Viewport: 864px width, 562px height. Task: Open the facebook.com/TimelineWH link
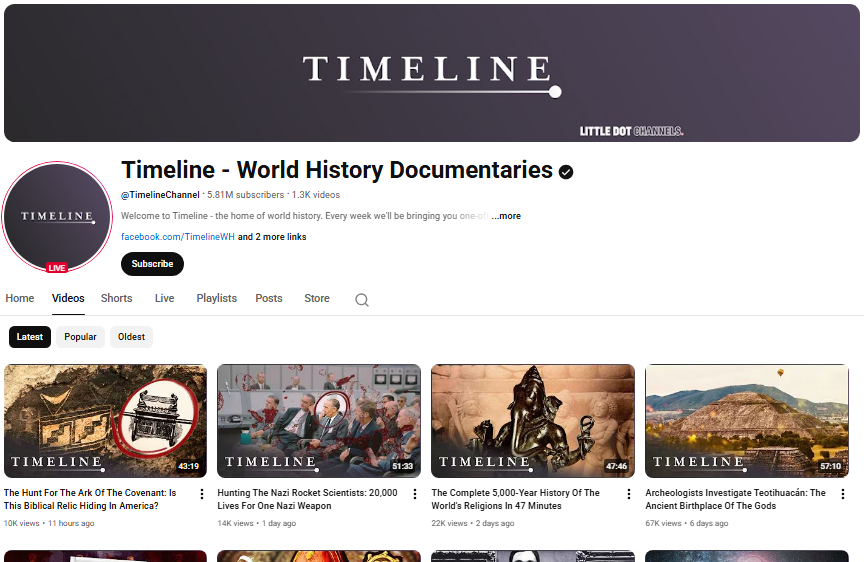tap(178, 237)
